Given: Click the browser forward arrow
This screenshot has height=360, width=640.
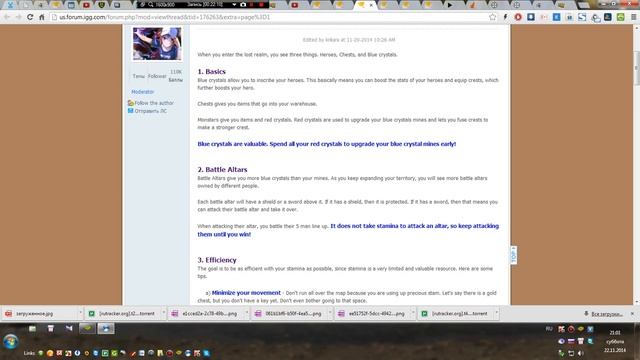Looking at the screenshot, I should tap(18, 17).
